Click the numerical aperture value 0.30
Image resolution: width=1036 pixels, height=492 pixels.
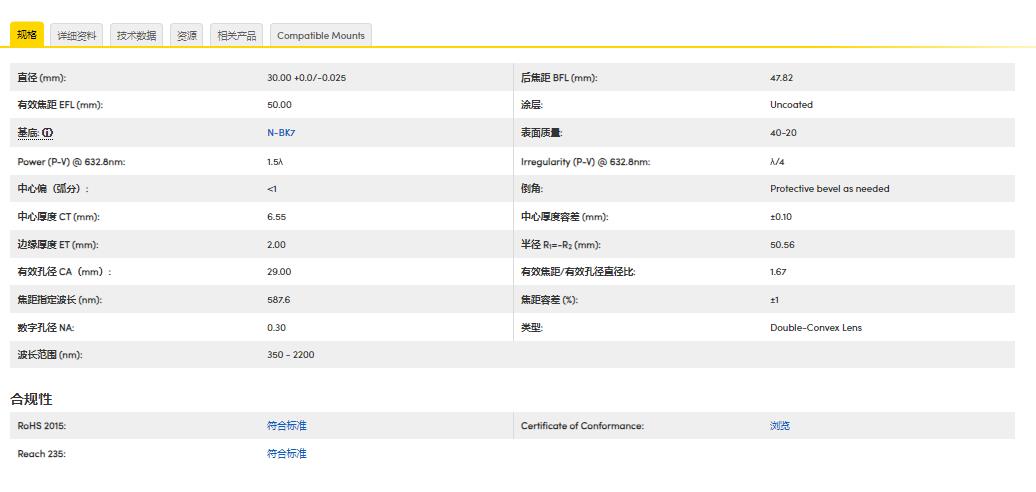point(276,328)
